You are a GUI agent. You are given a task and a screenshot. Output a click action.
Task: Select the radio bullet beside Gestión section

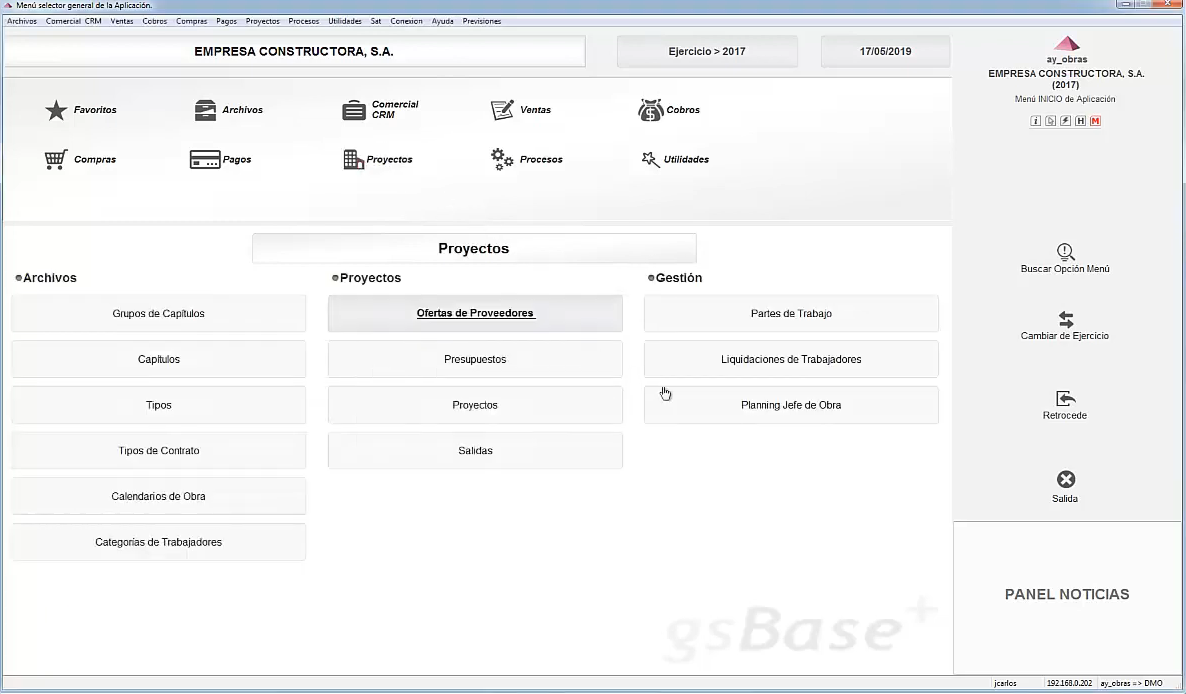pos(651,277)
